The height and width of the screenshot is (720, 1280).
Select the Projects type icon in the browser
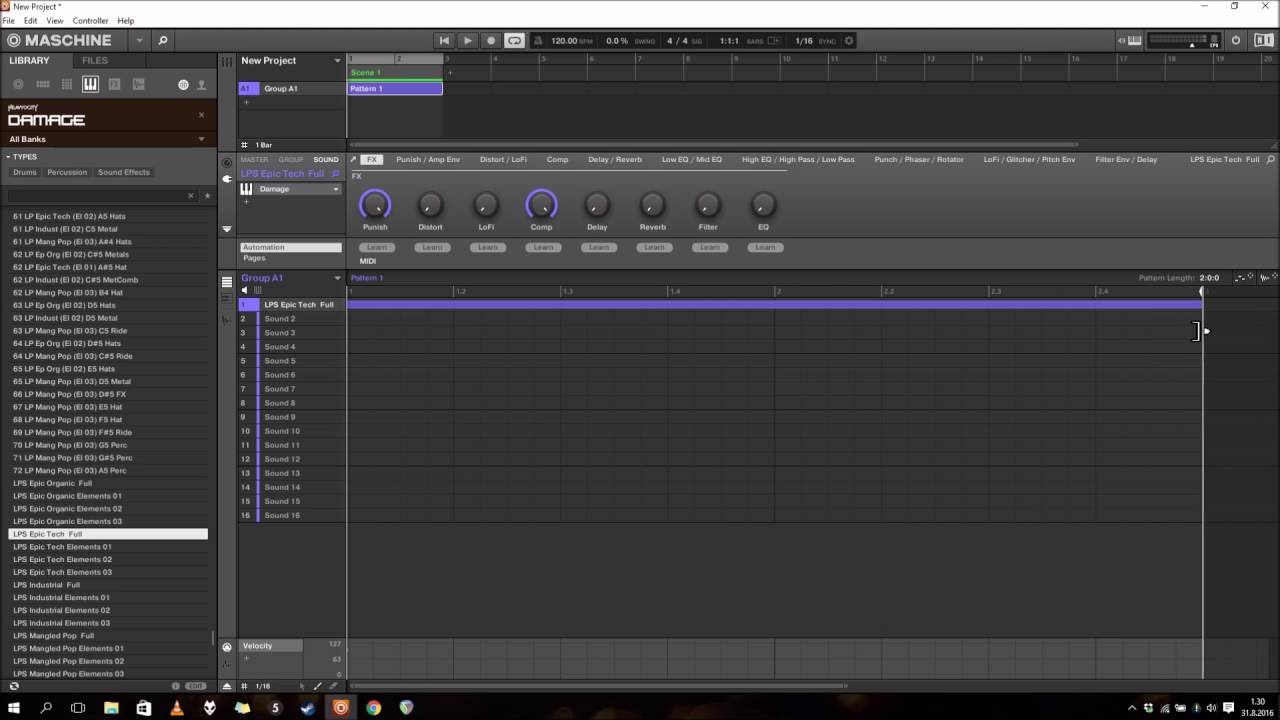tap(19, 85)
